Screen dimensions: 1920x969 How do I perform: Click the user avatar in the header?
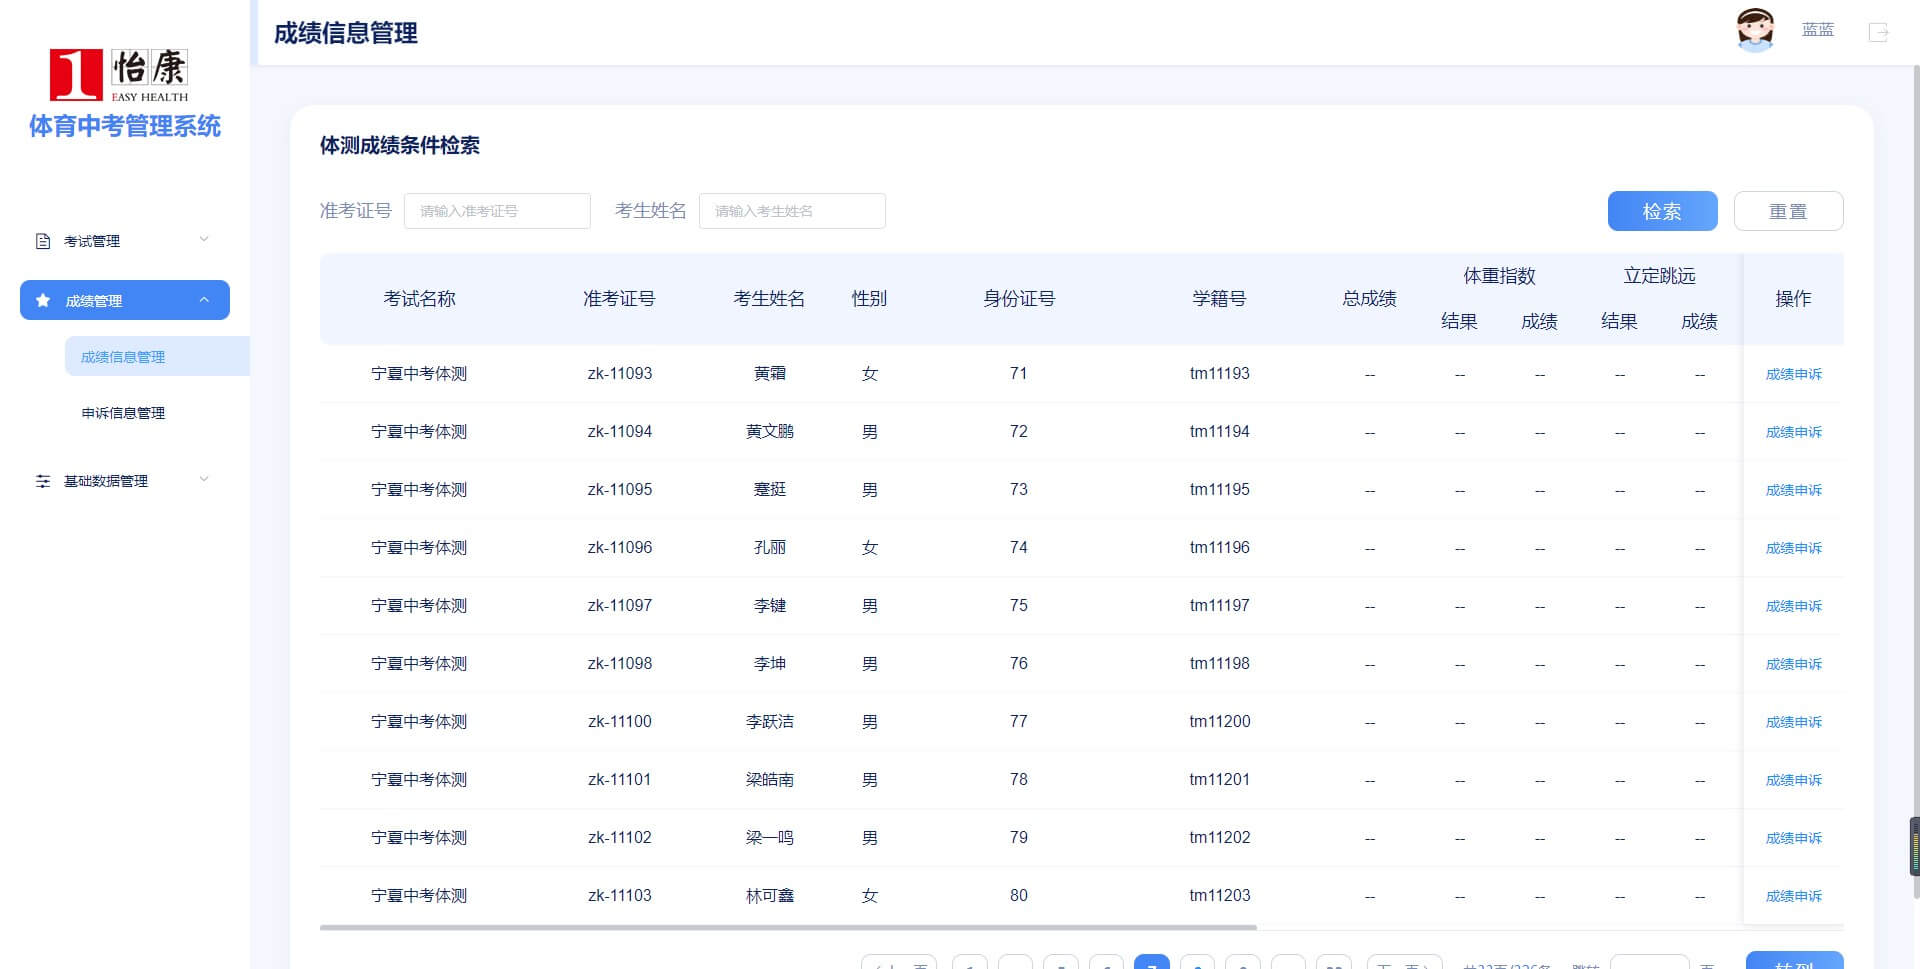tap(1756, 30)
